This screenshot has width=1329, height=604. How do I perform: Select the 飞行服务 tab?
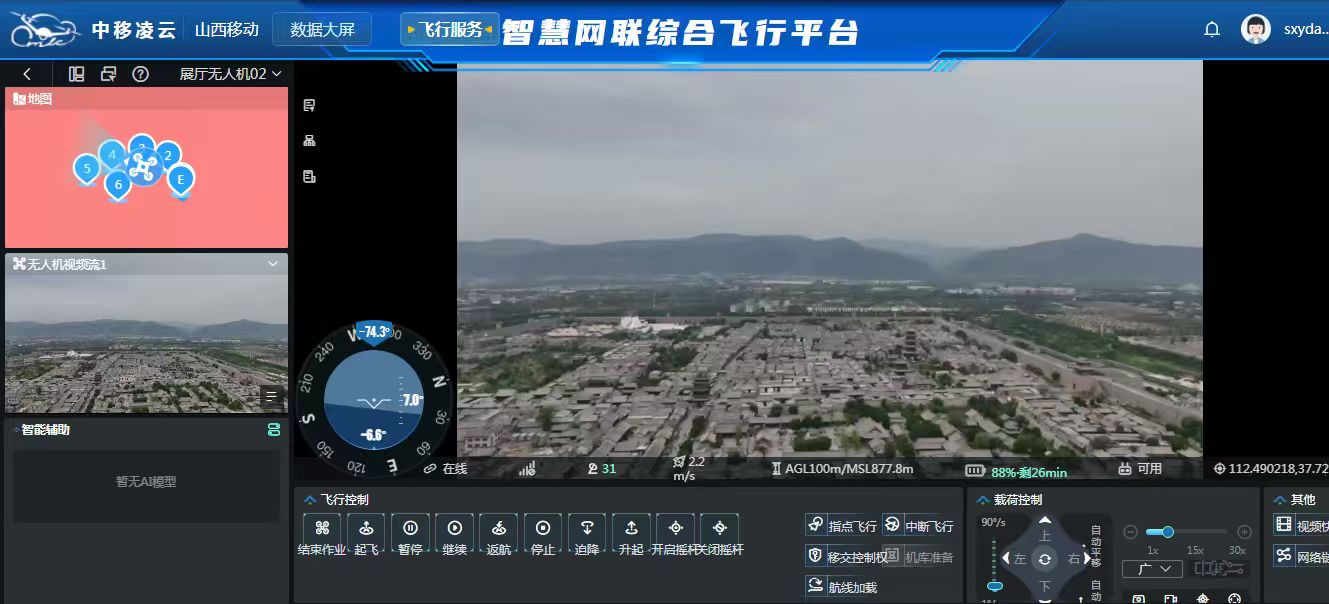tap(450, 29)
